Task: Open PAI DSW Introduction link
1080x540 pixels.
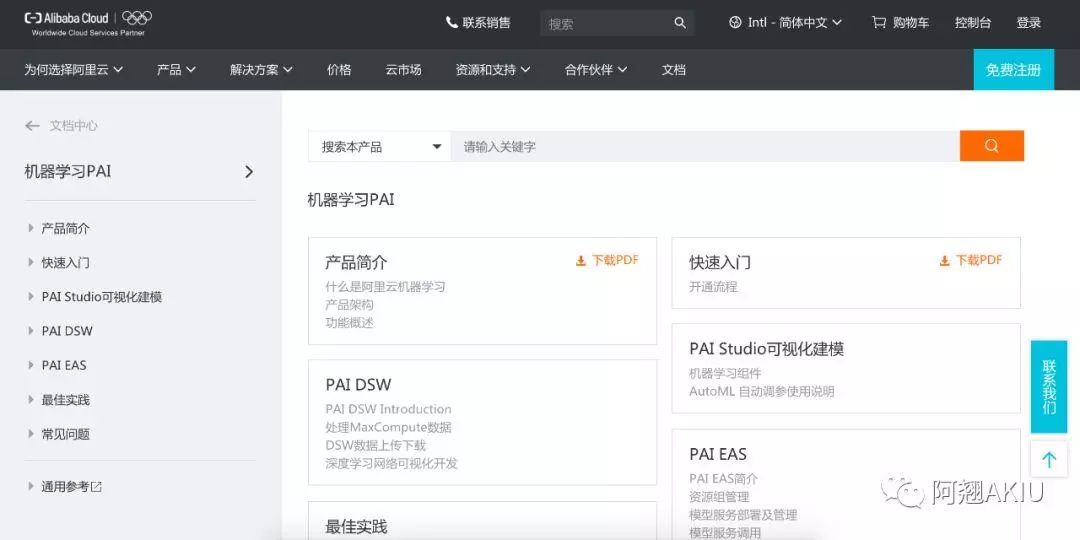Action: coord(388,409)
